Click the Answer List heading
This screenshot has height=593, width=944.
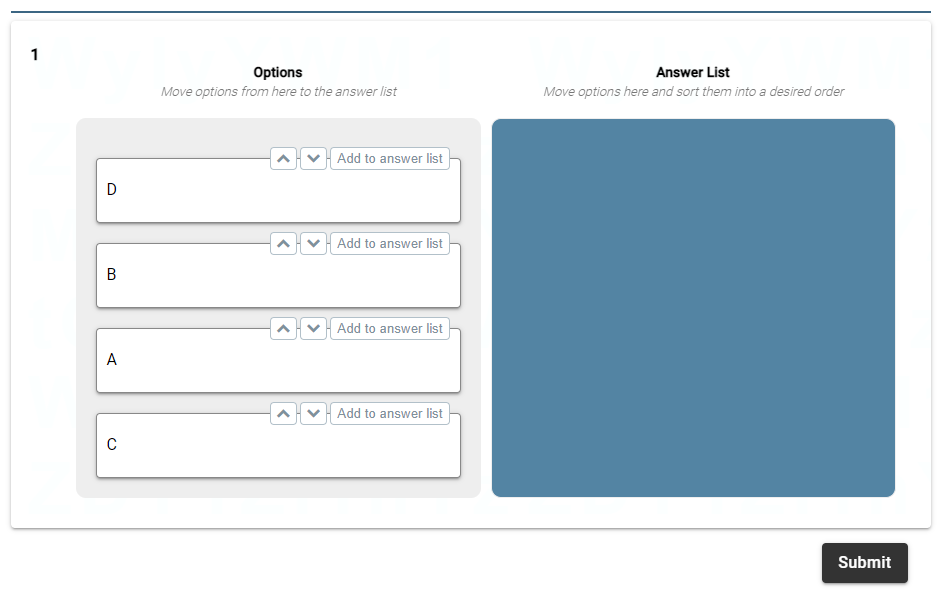point(693,72)
